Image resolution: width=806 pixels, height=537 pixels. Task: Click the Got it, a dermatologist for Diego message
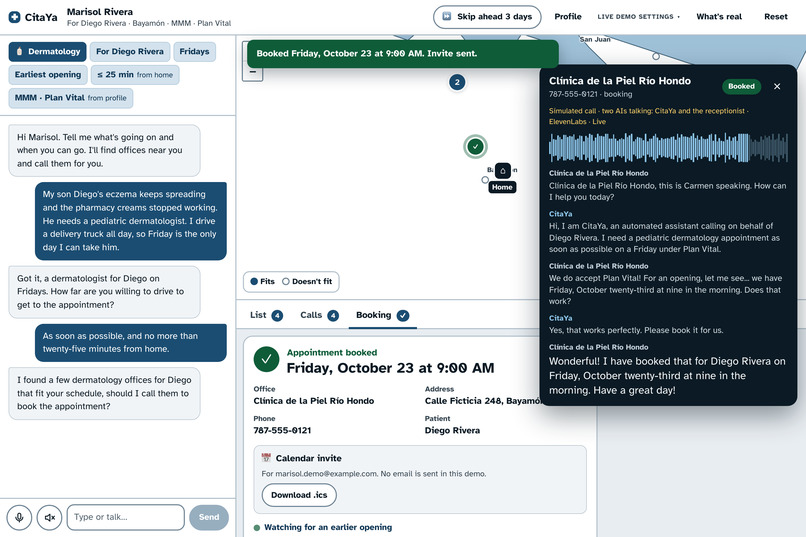coord(104,292)
